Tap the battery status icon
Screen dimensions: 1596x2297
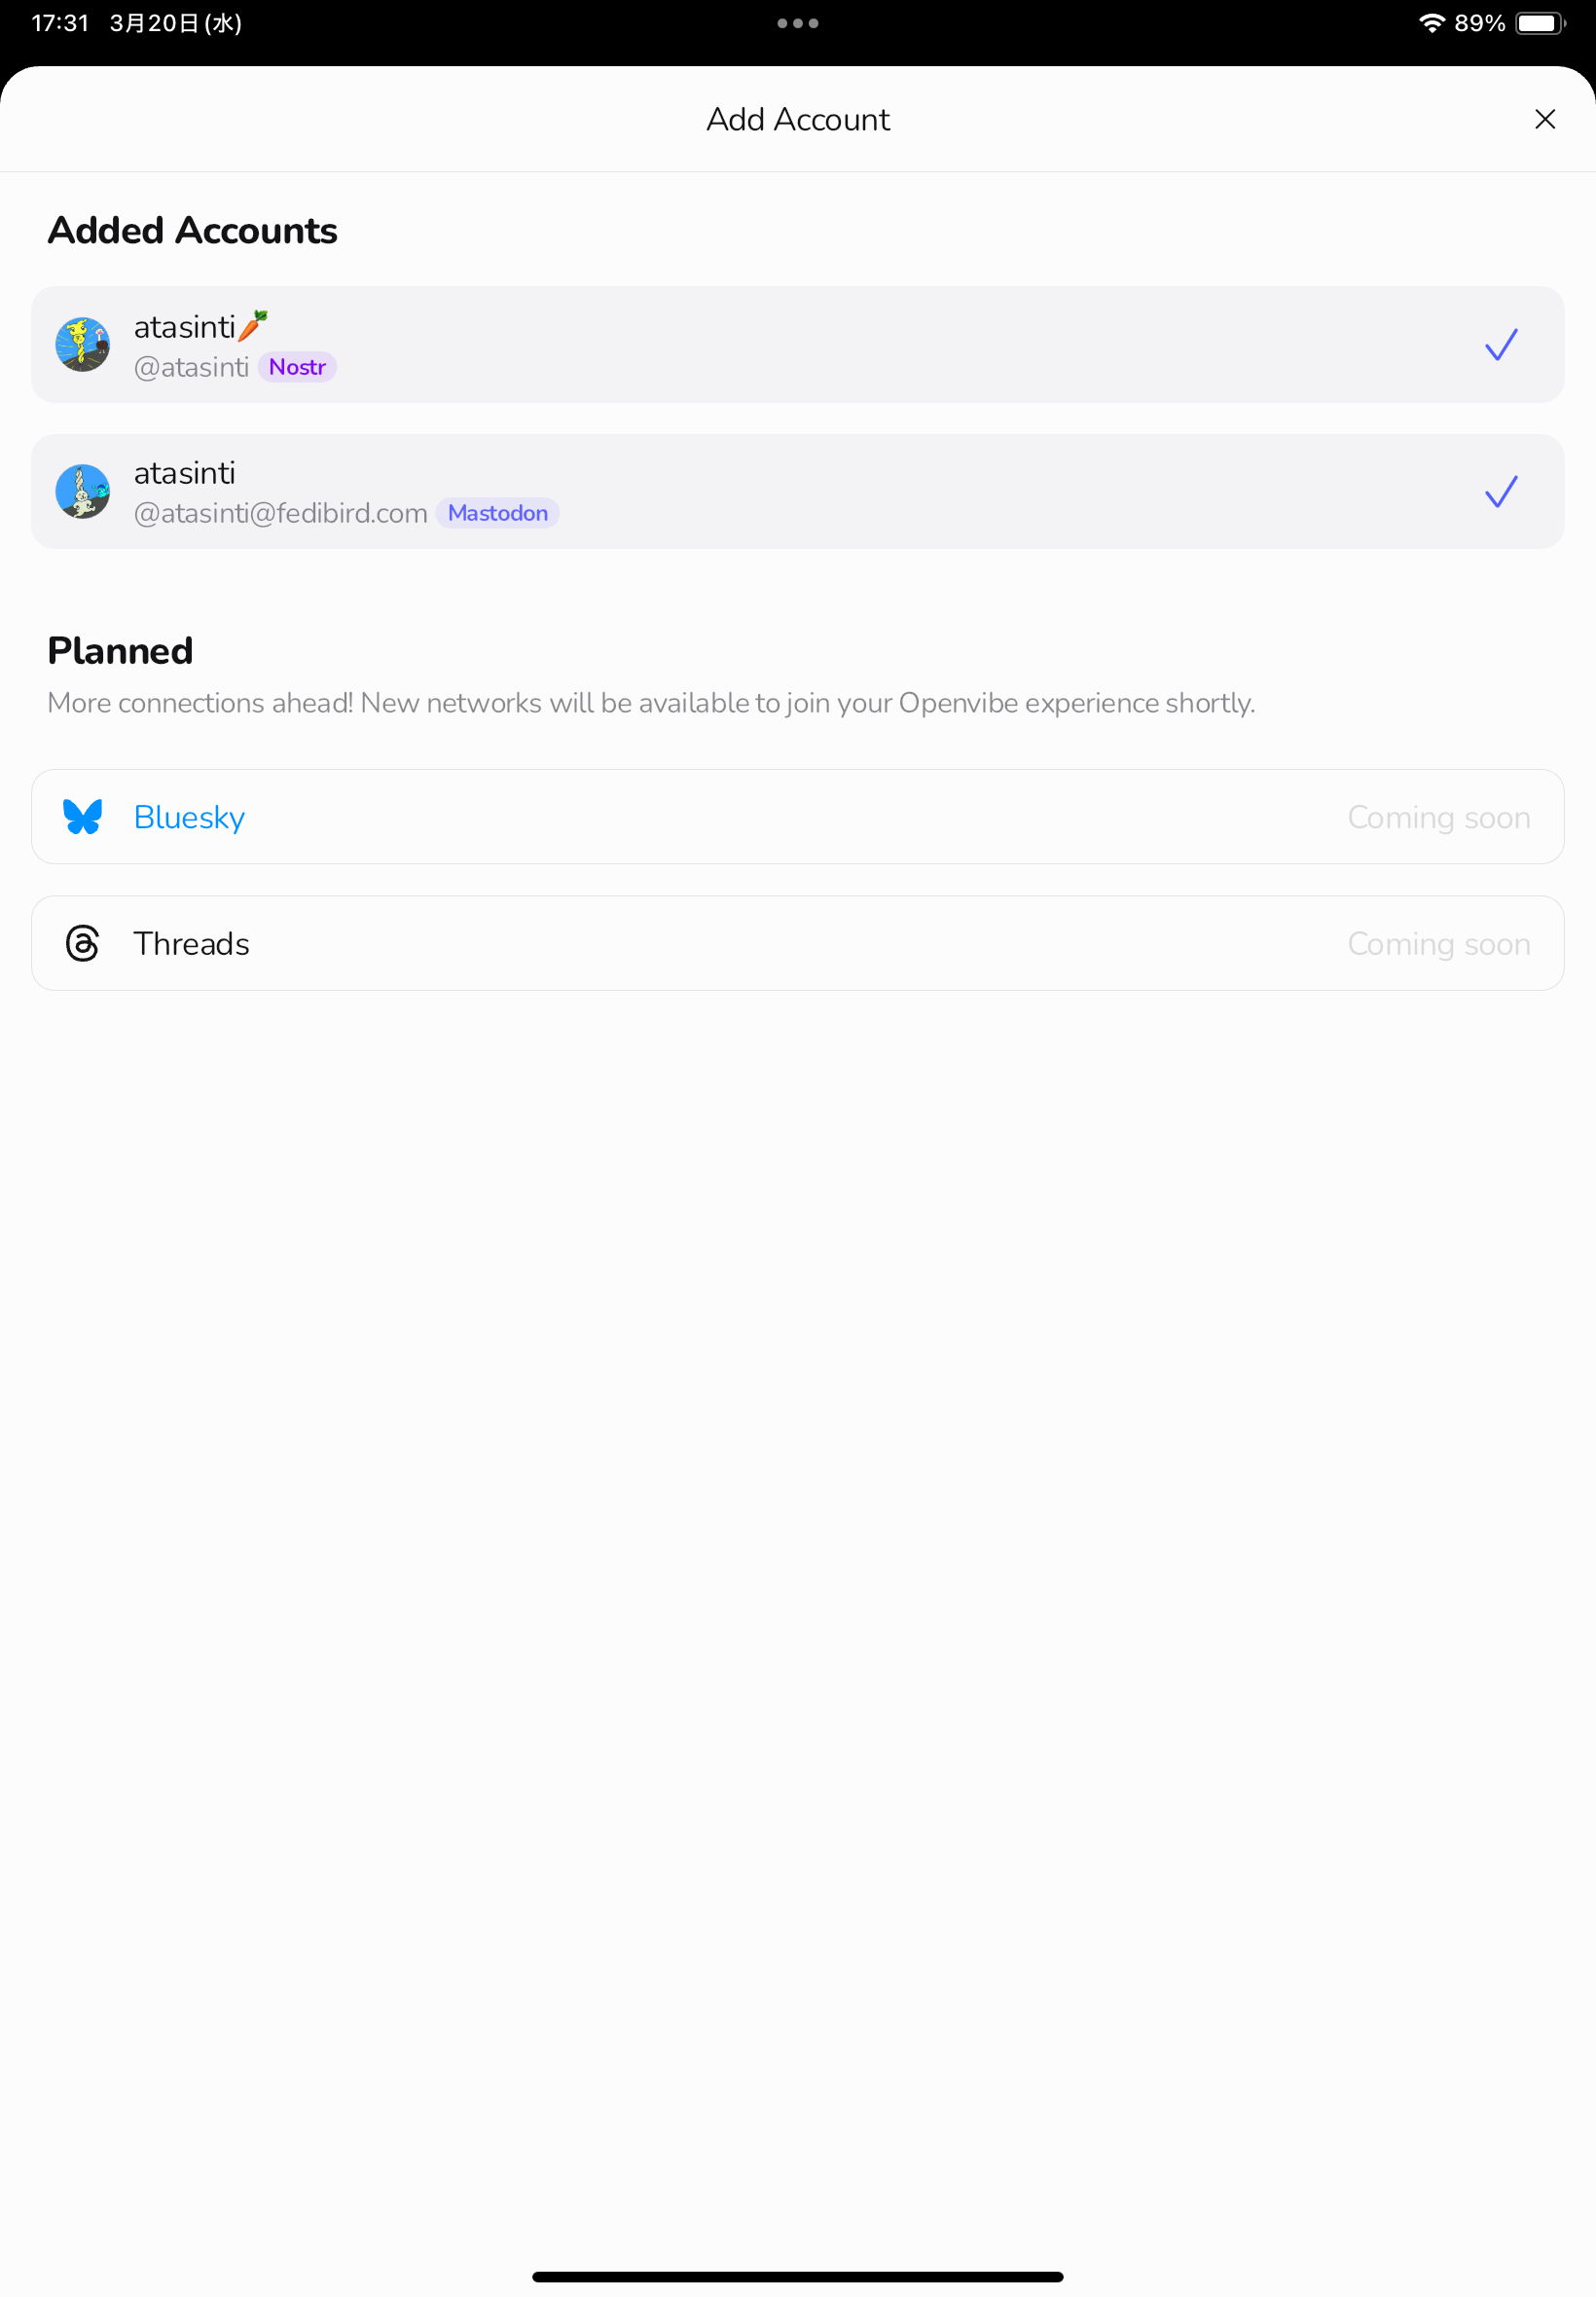(x=1541, y=23)
